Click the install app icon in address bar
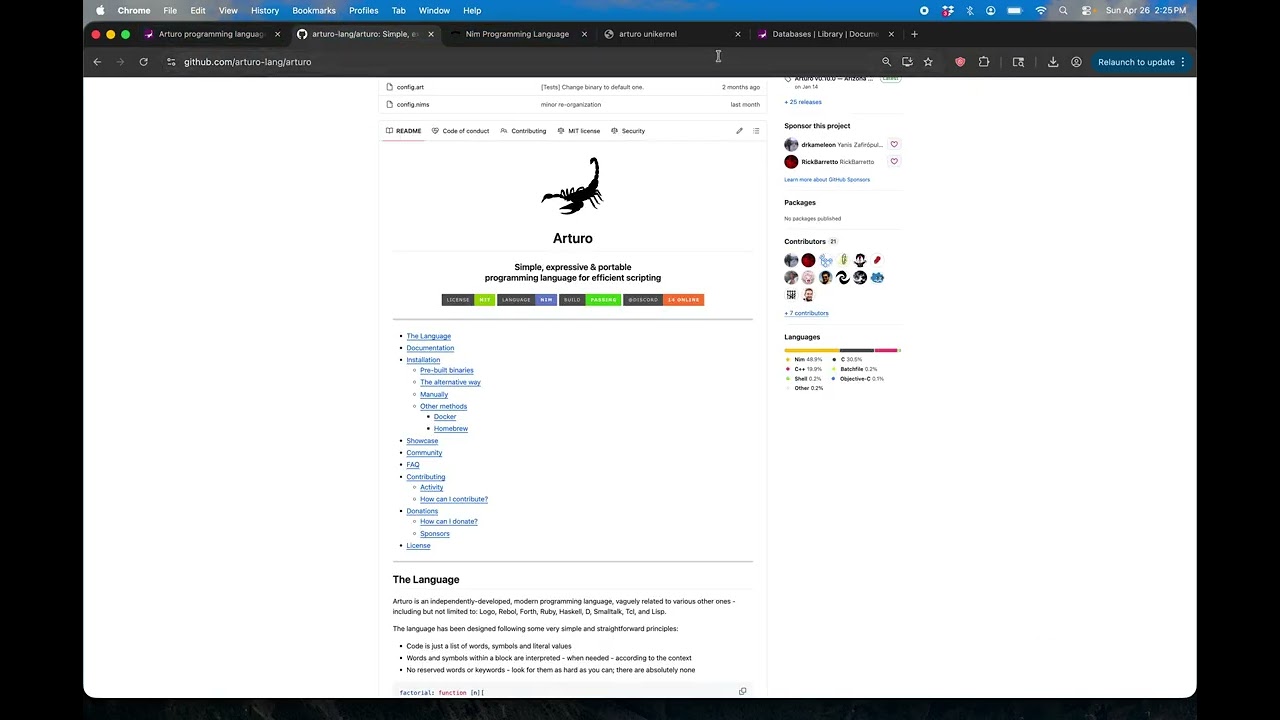Viewport: 1280px width, 720px height. [907, 62]
